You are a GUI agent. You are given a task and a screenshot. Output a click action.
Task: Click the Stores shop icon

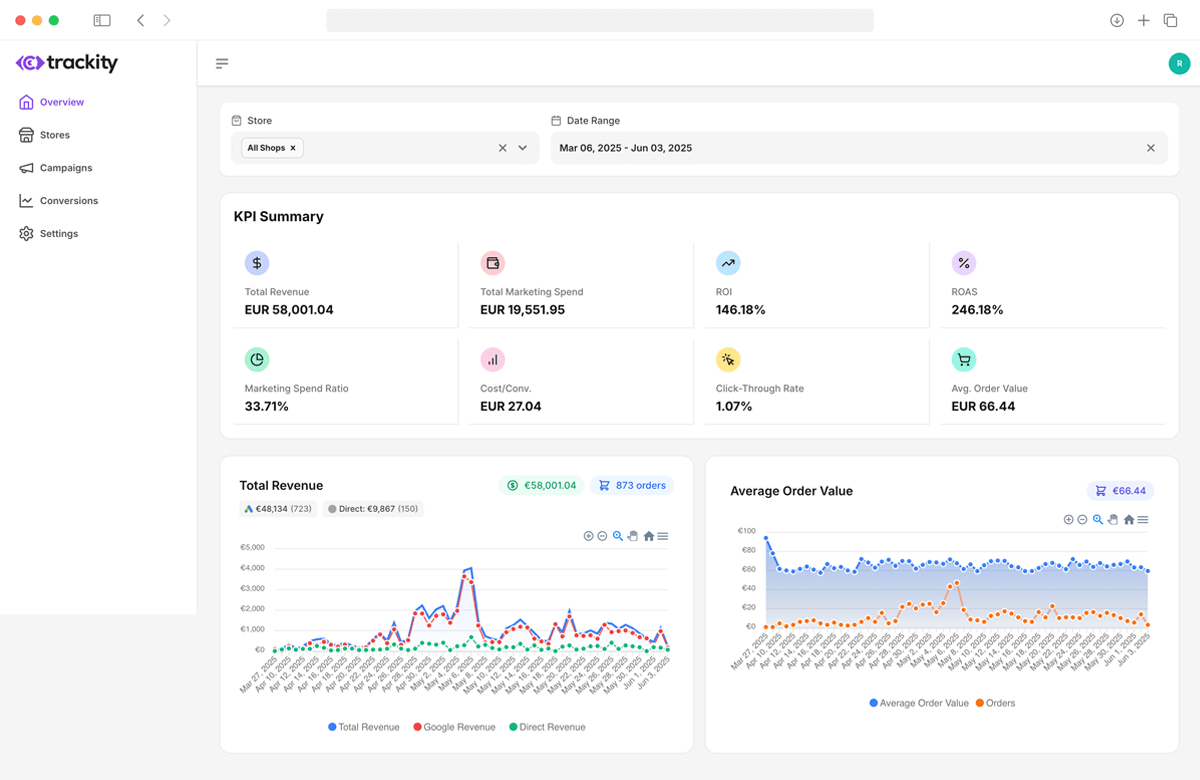[26, 135]
